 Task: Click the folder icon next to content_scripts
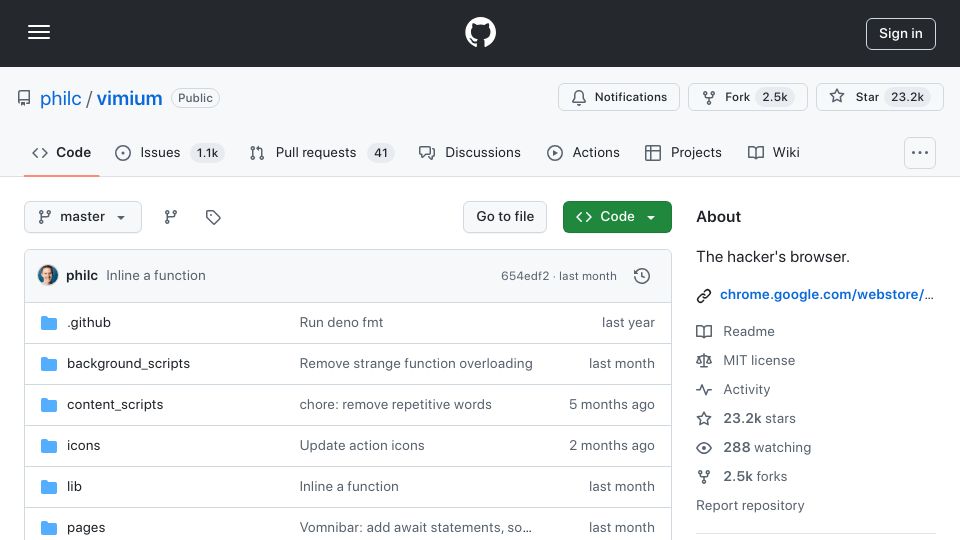coord(48,405)
